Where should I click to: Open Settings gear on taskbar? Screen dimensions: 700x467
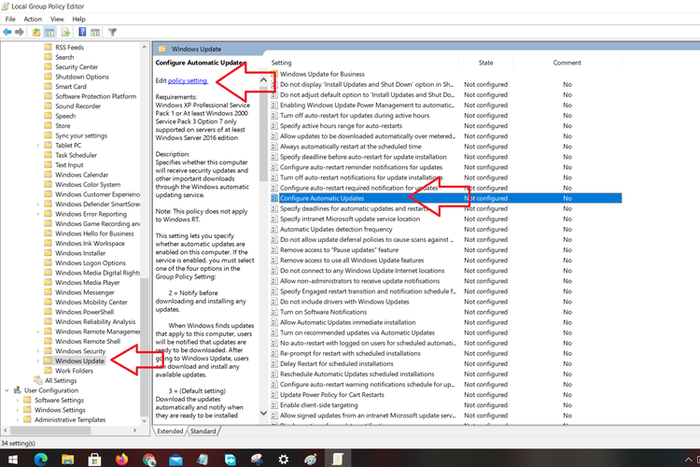[x=283, y=459]
